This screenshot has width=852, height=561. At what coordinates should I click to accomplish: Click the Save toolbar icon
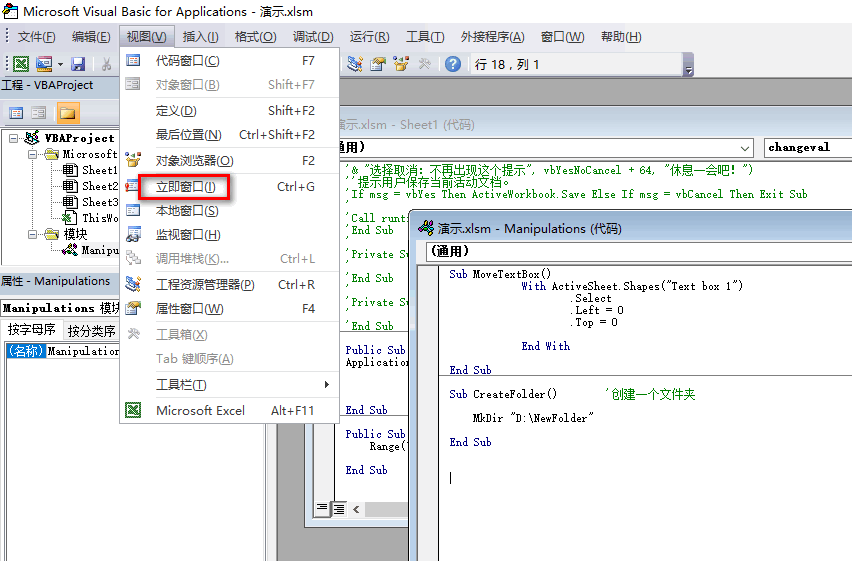[78, 64]
